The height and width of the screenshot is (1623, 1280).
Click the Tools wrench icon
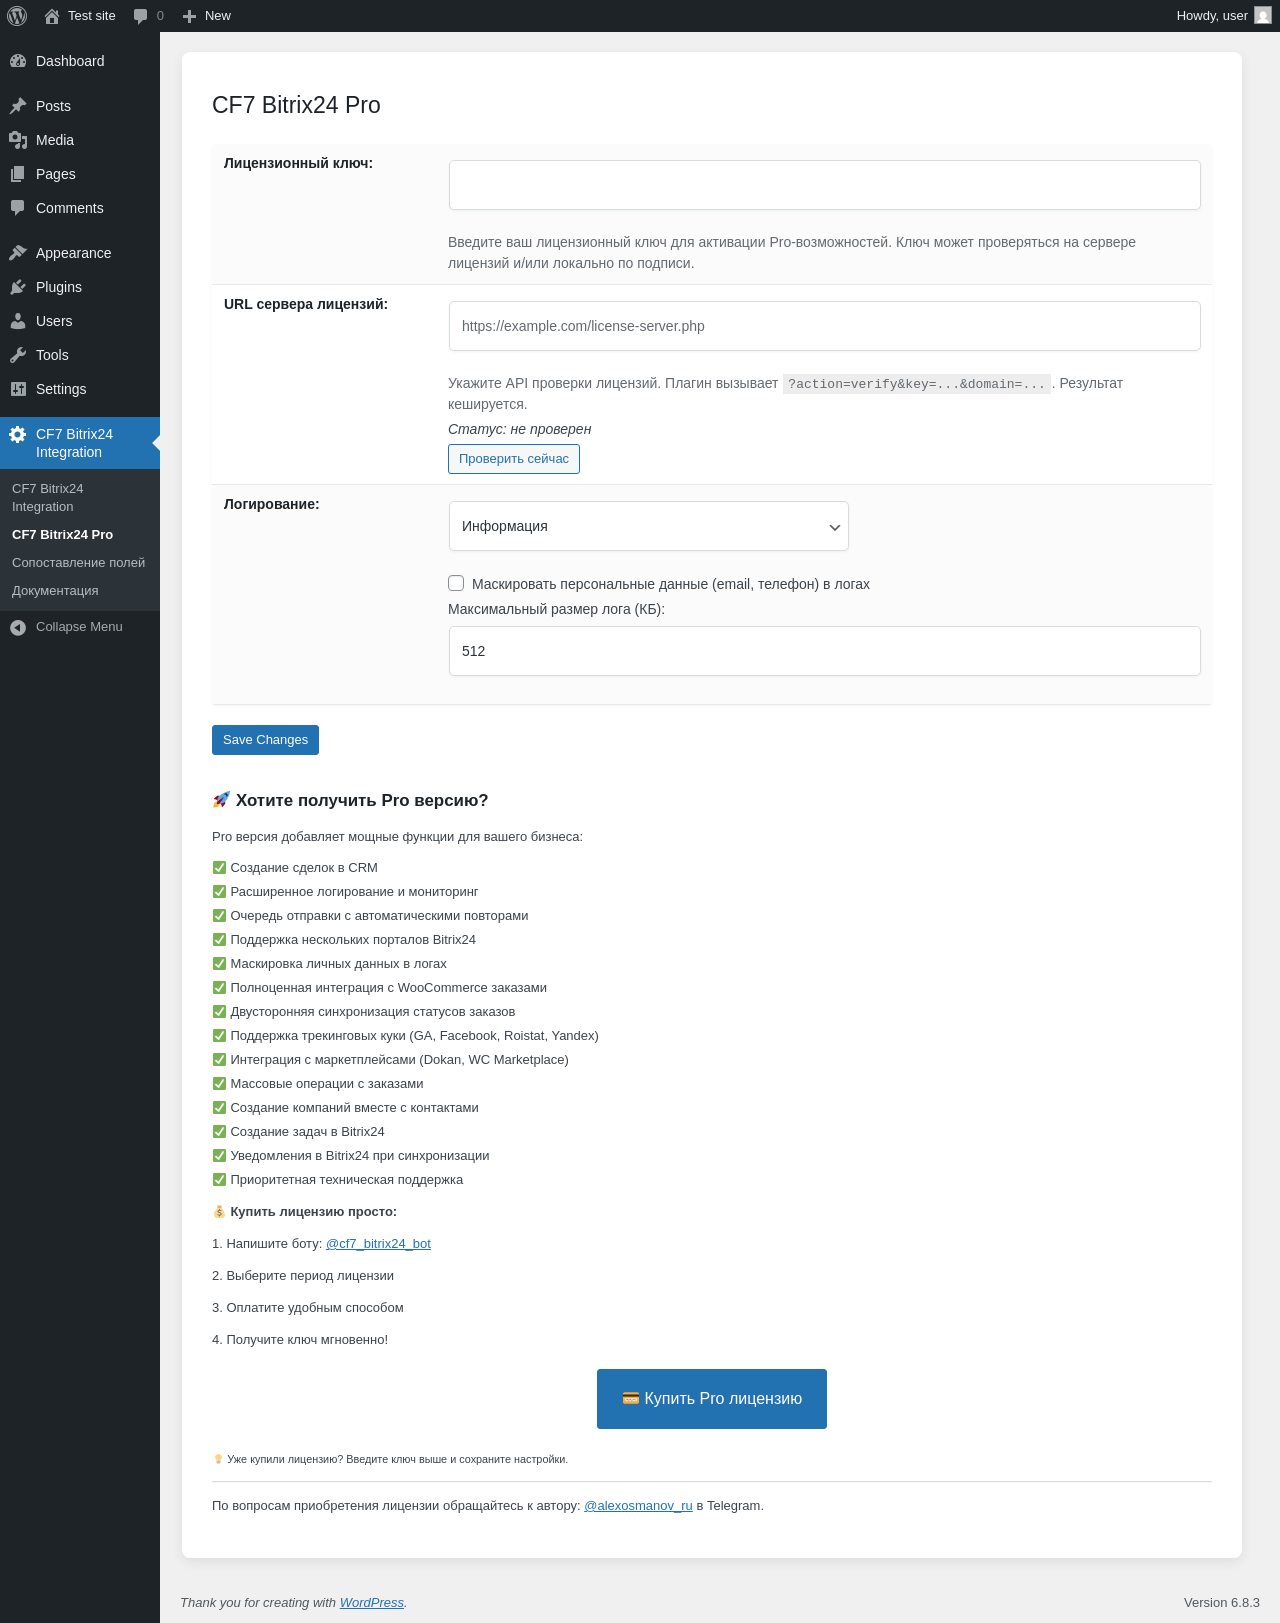click(x=18, y=355)
